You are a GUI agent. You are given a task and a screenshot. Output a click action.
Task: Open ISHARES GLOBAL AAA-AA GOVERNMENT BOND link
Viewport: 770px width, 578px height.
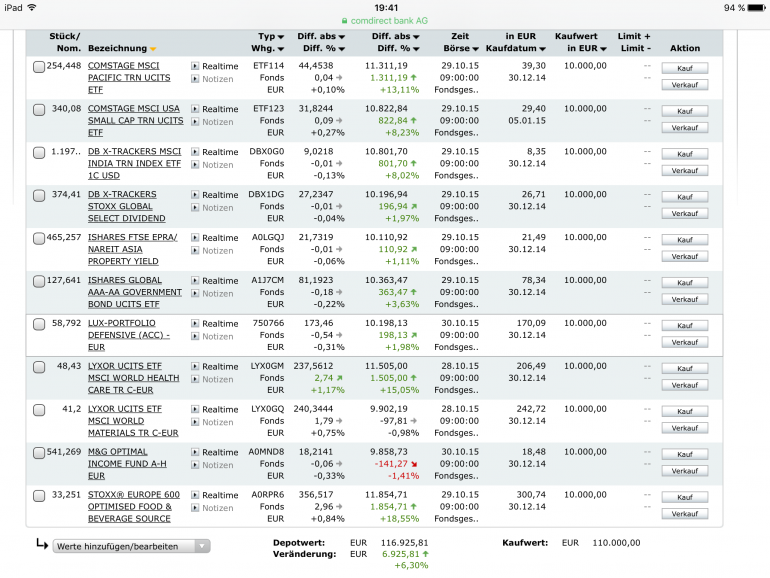(135, 292)
